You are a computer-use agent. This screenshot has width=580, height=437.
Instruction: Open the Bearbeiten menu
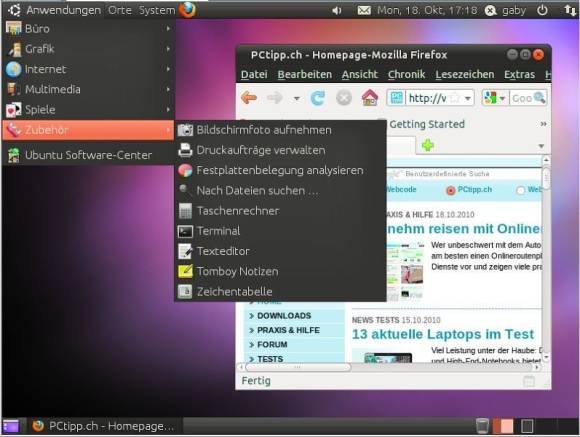pyautogui.click(x=305, y=74)
